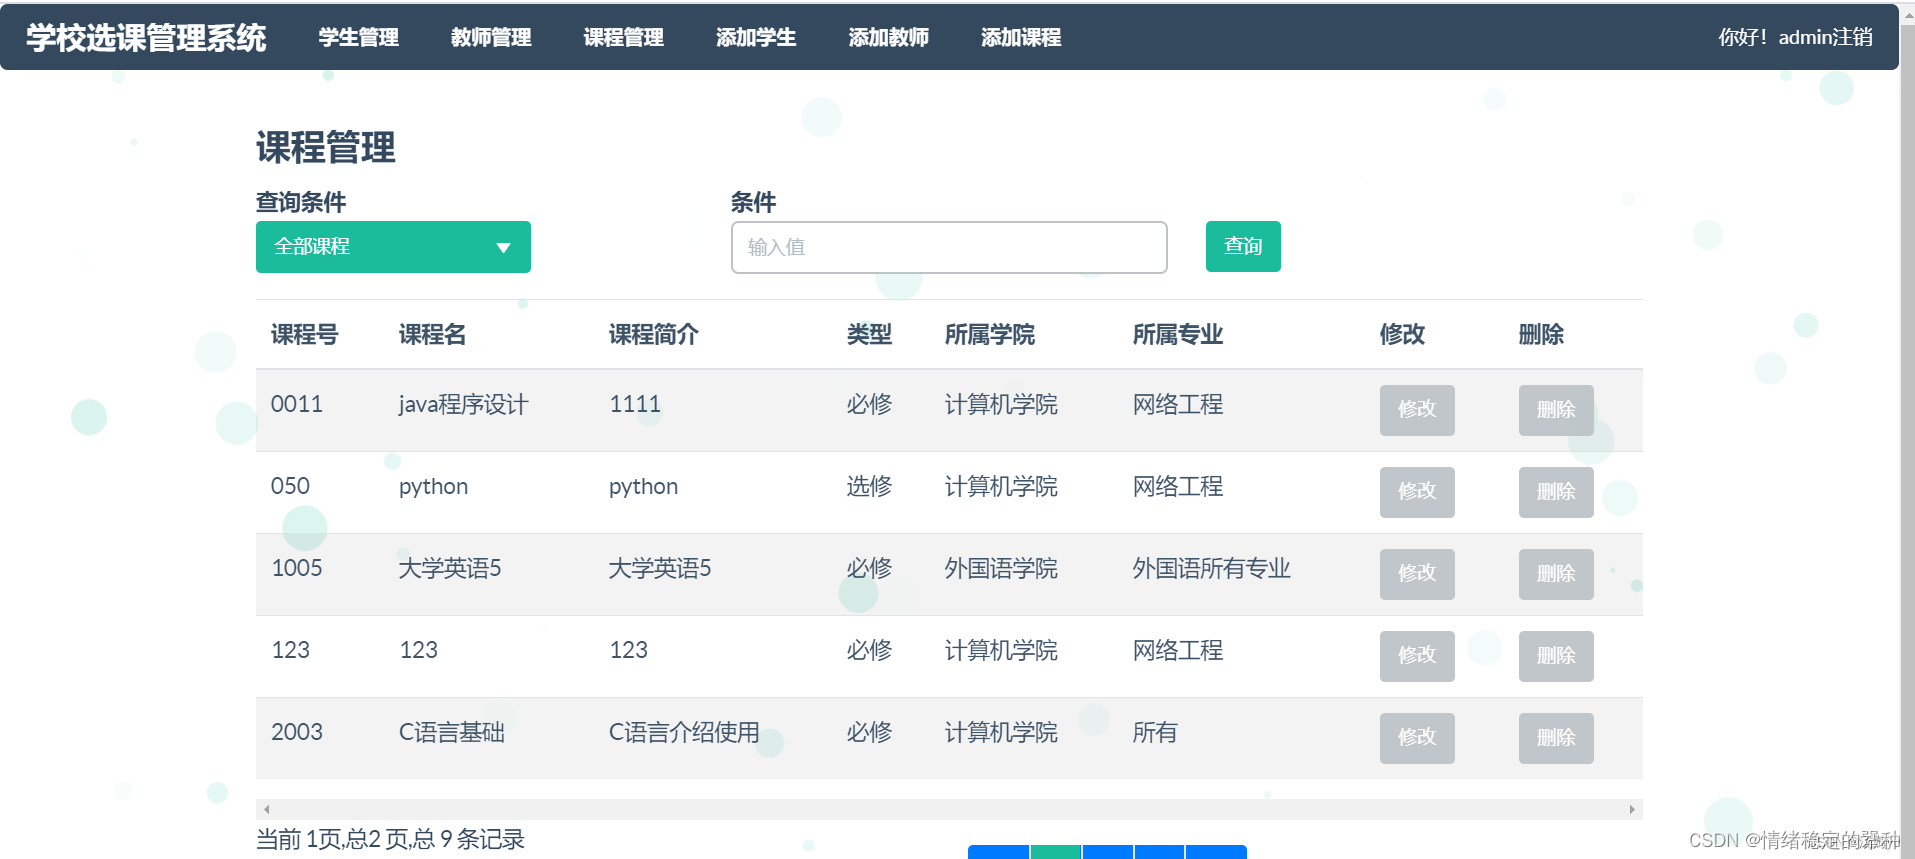Viewport: 1915px width, 859px height.
Task: Click the 所属学院 column header
Action: pyautogui.click(x=990, y=334)
